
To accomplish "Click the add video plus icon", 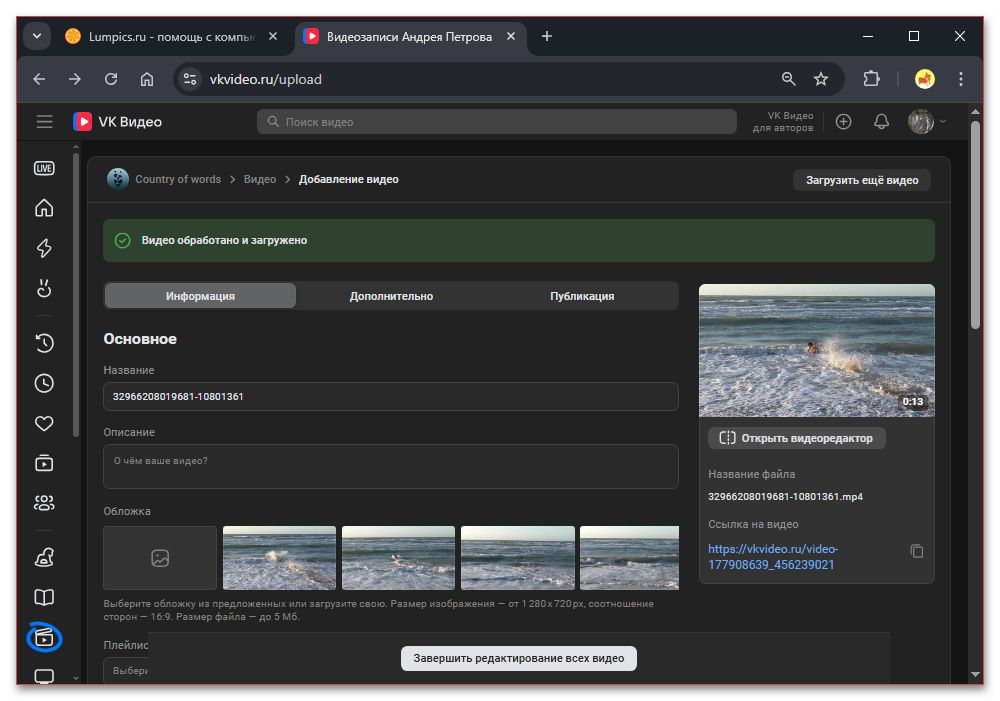I will click(843, 122).
